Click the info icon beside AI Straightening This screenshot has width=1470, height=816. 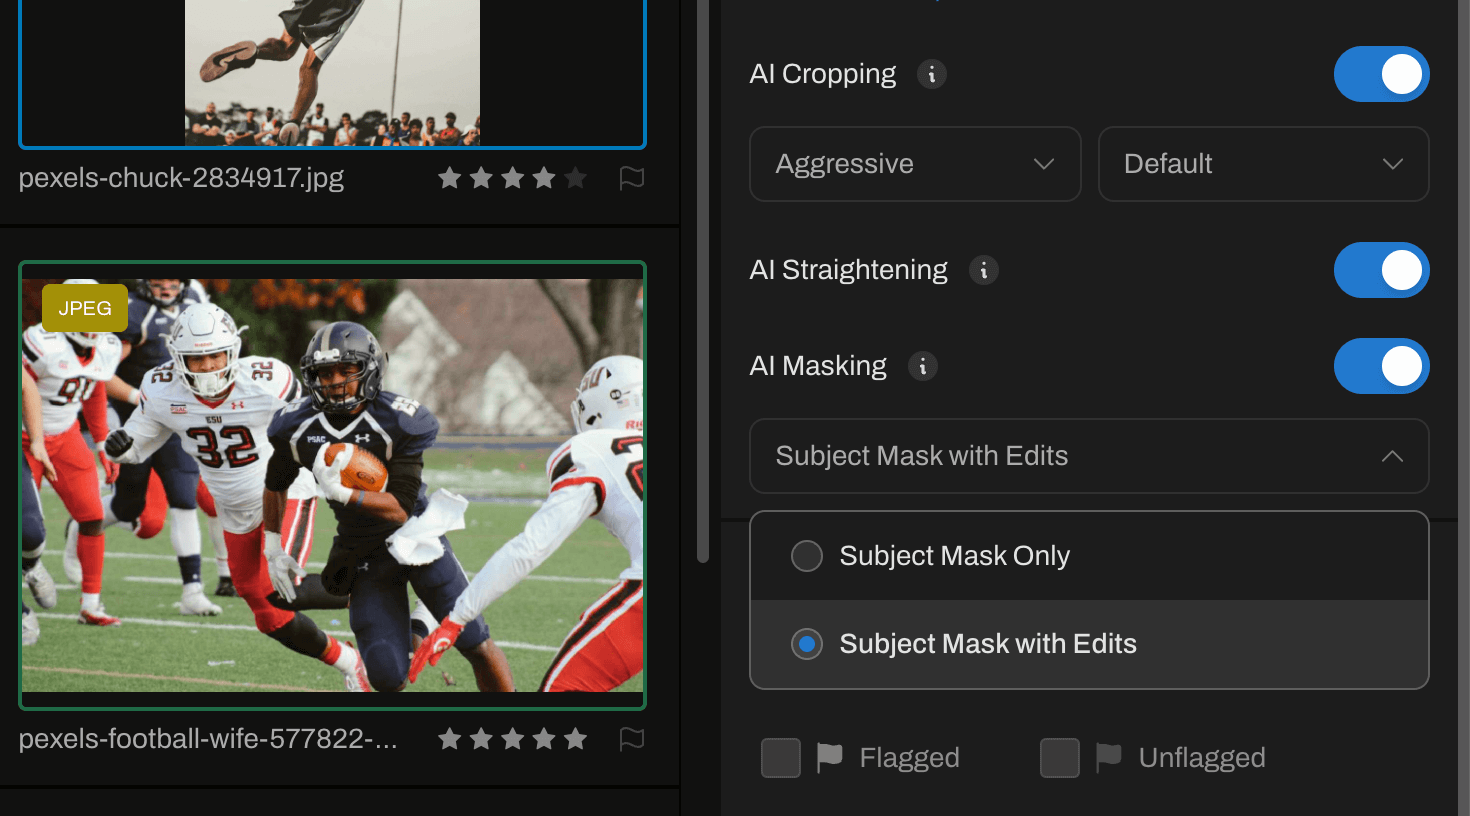[x=983, y=270]
